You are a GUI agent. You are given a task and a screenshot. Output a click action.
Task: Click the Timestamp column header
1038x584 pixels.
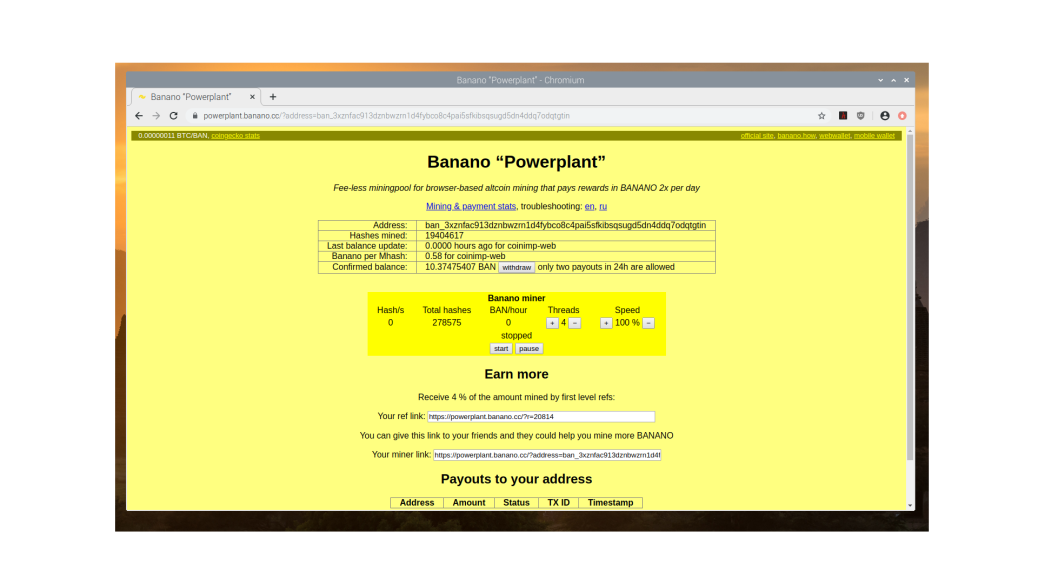point(610,503)
